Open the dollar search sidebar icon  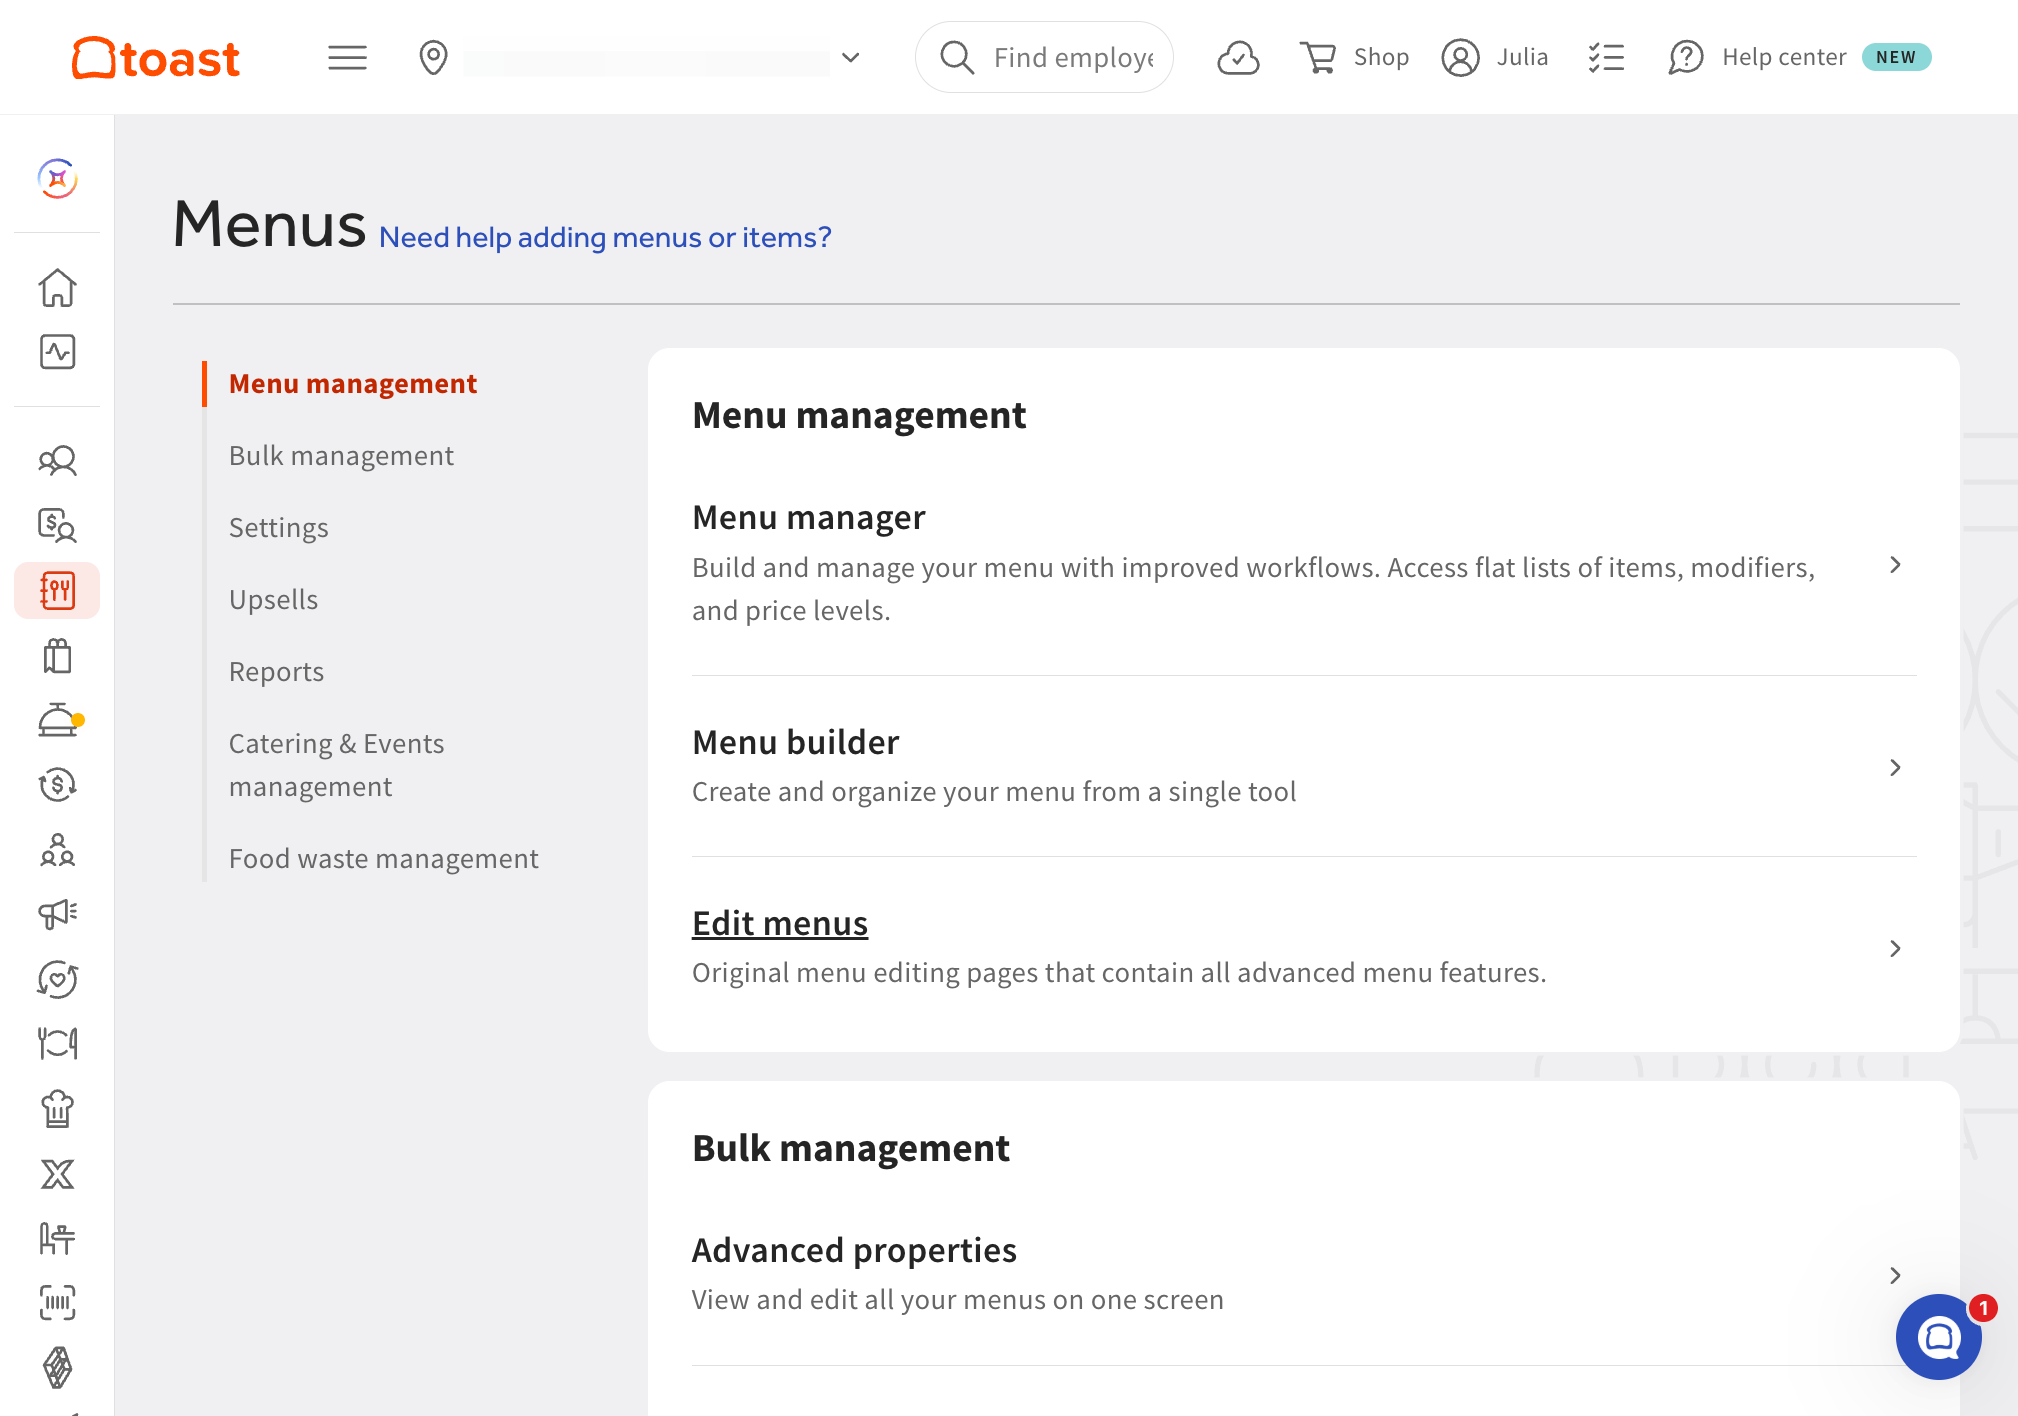[58, 525]
